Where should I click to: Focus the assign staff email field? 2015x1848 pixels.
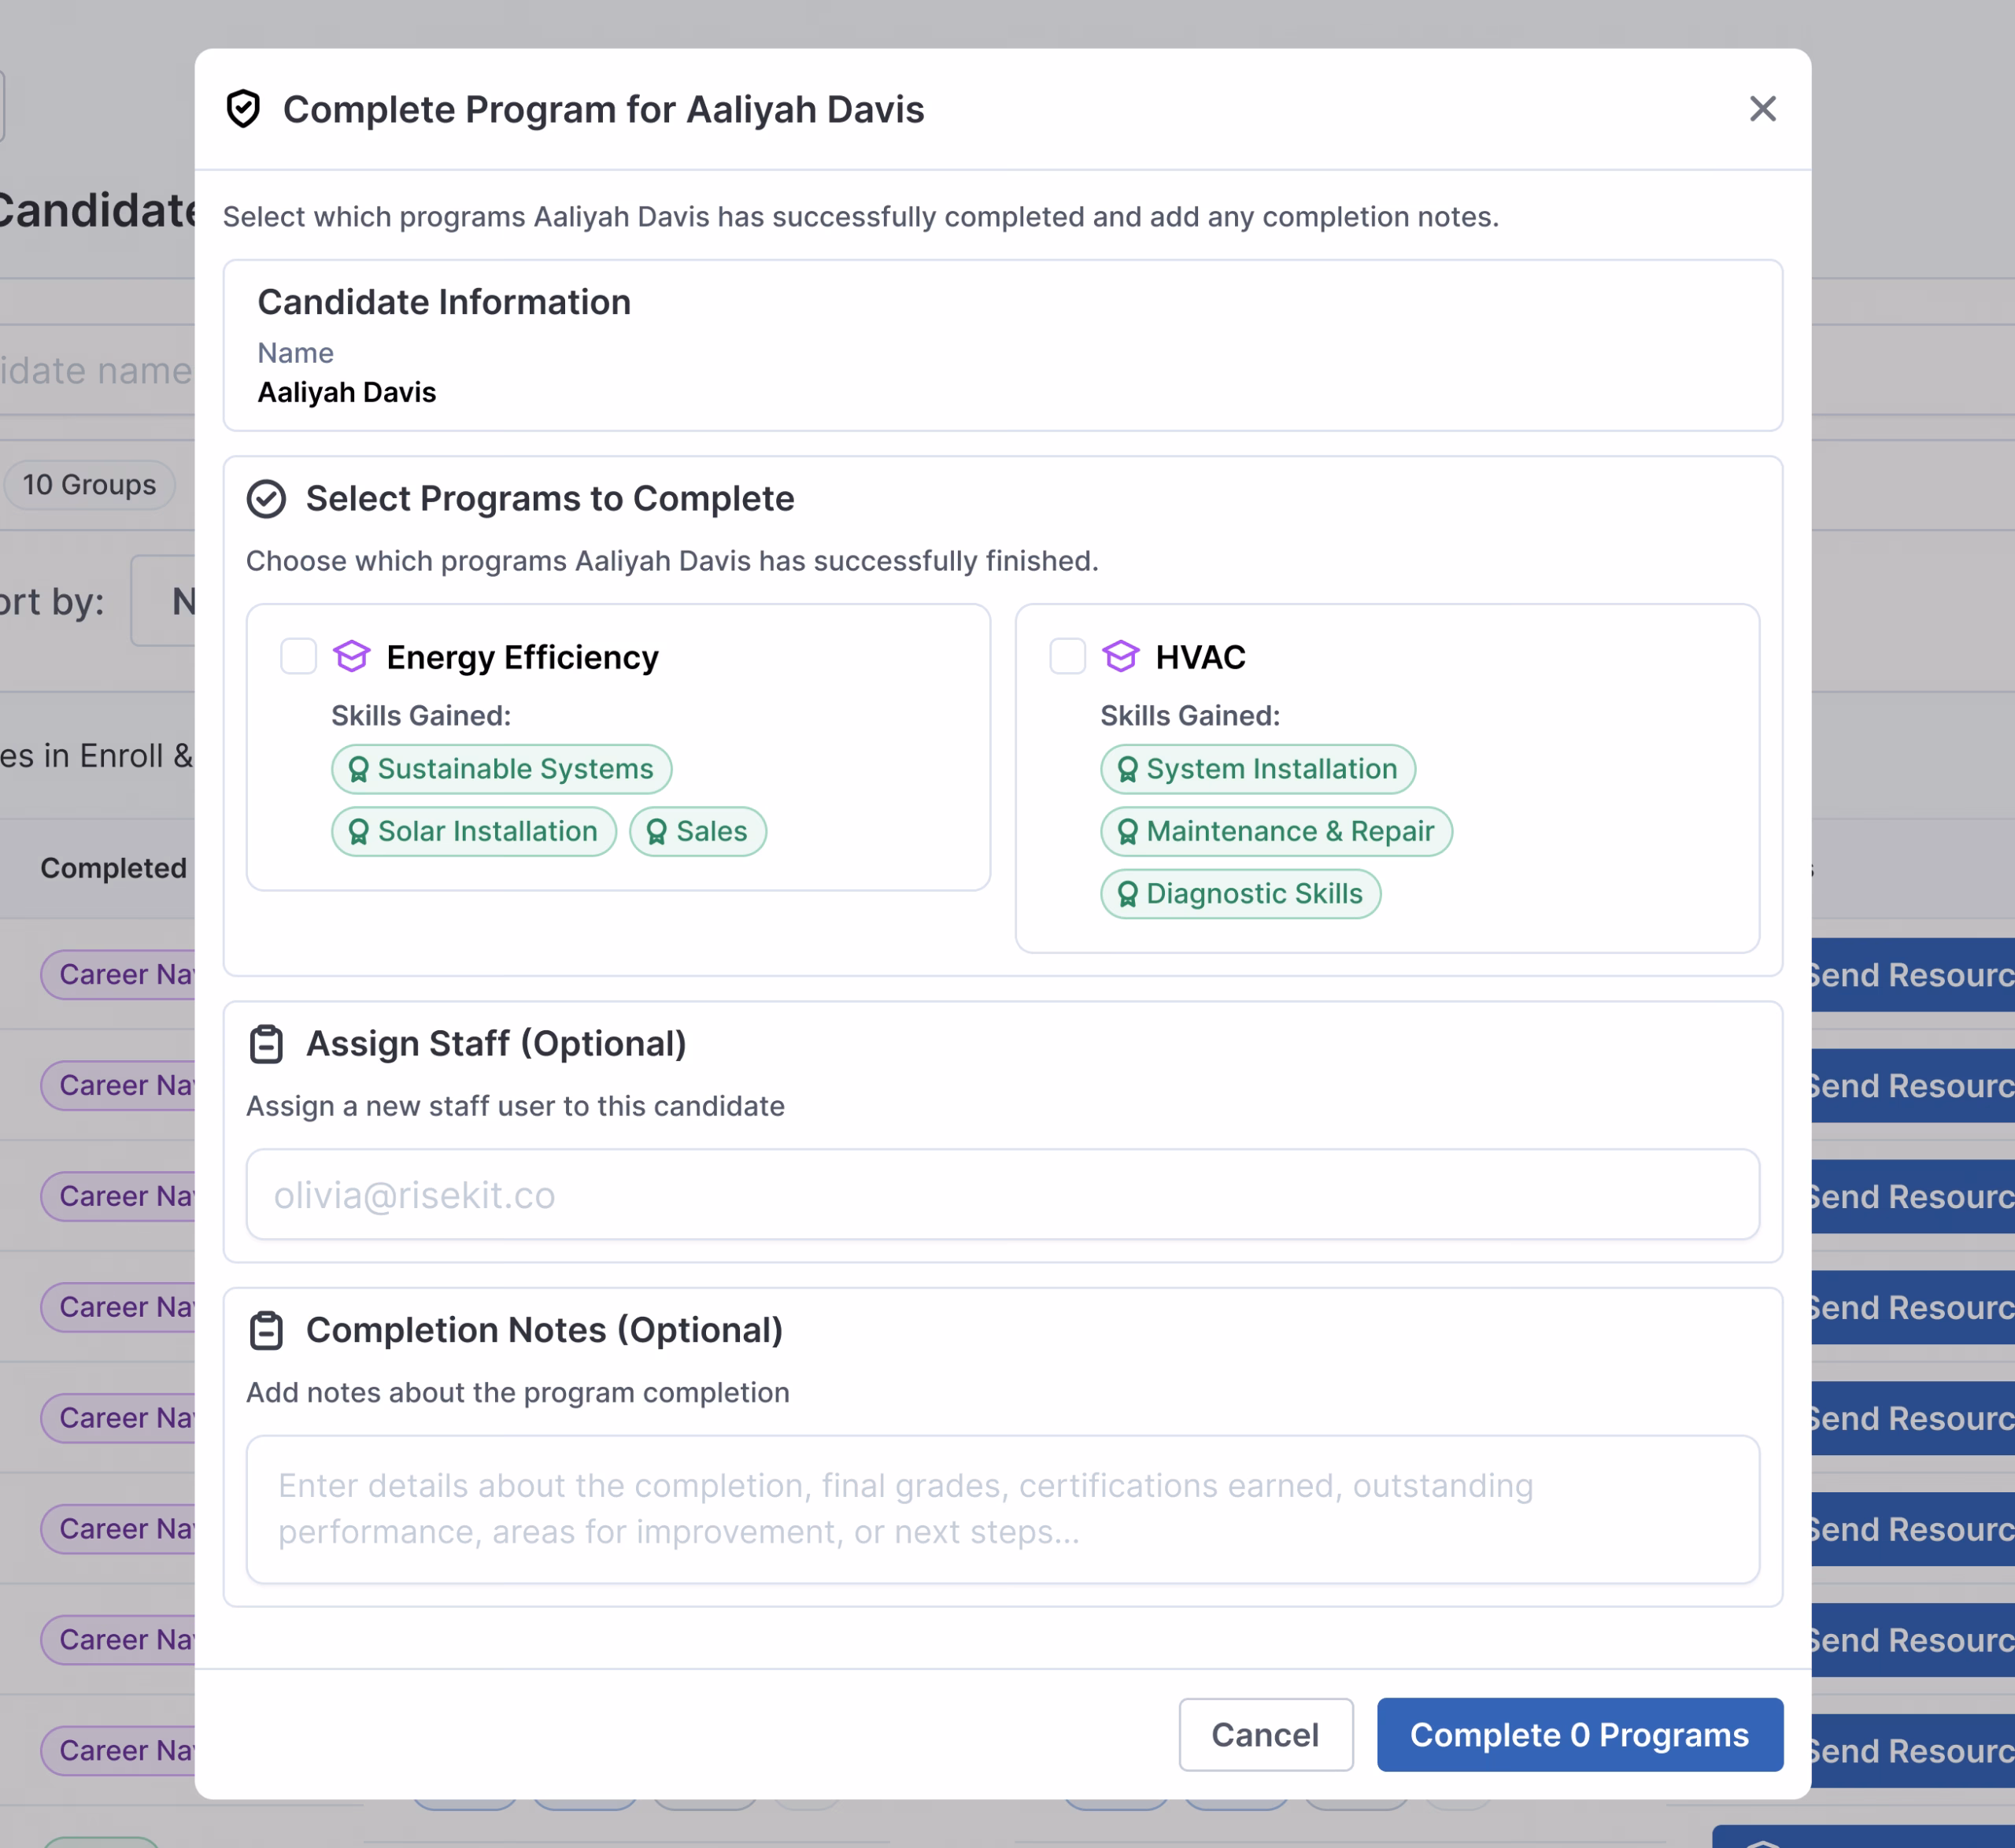pyautogui.click(x=1002, y=1195)
